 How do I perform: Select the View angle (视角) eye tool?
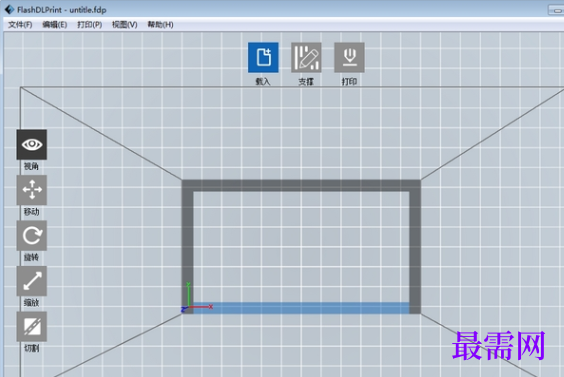(x=32, y=145)
